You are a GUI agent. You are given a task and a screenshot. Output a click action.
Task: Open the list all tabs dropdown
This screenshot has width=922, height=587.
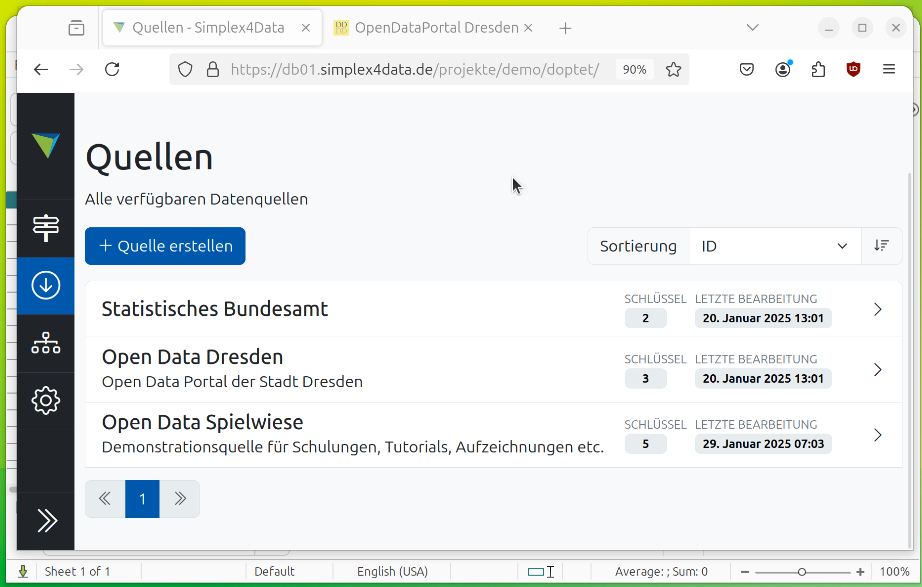752,28
